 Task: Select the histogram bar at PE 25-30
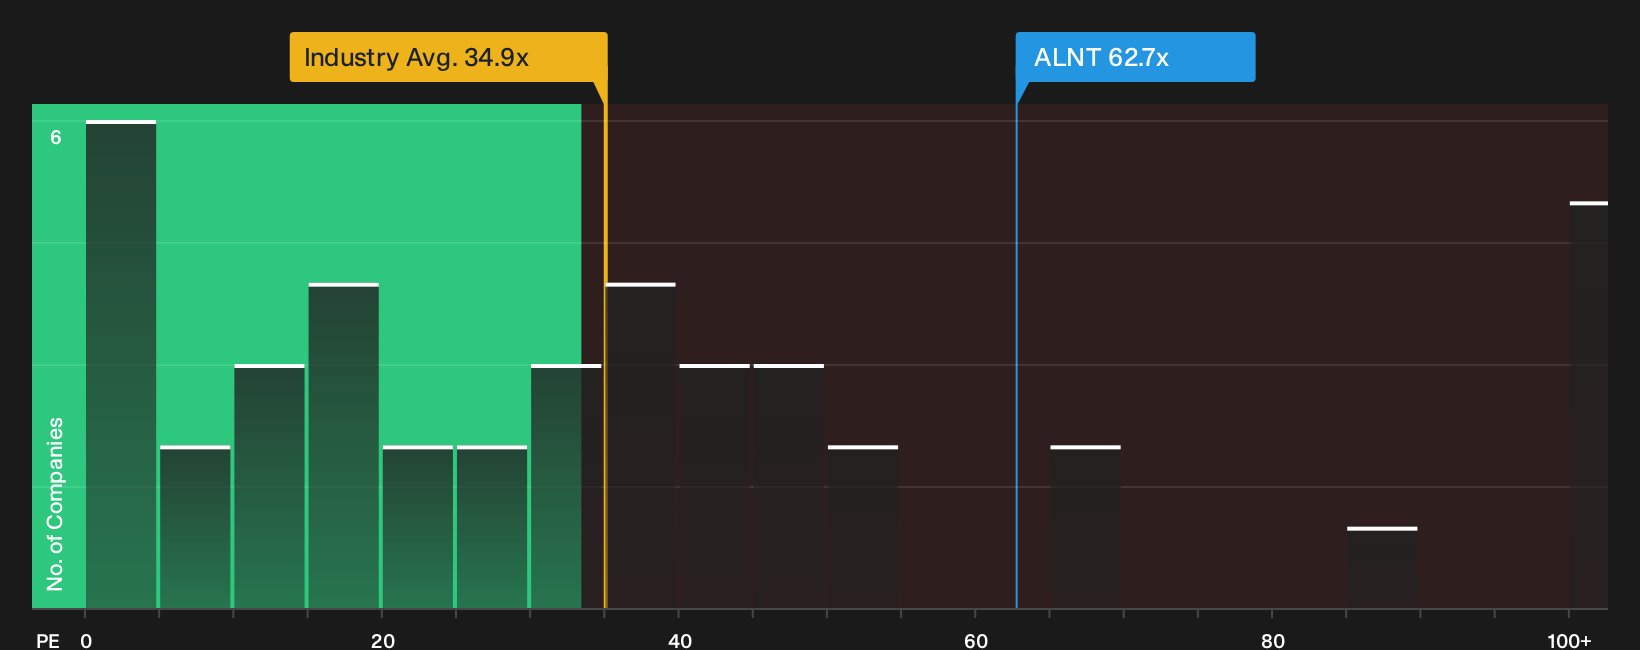[x=492, y=527]
